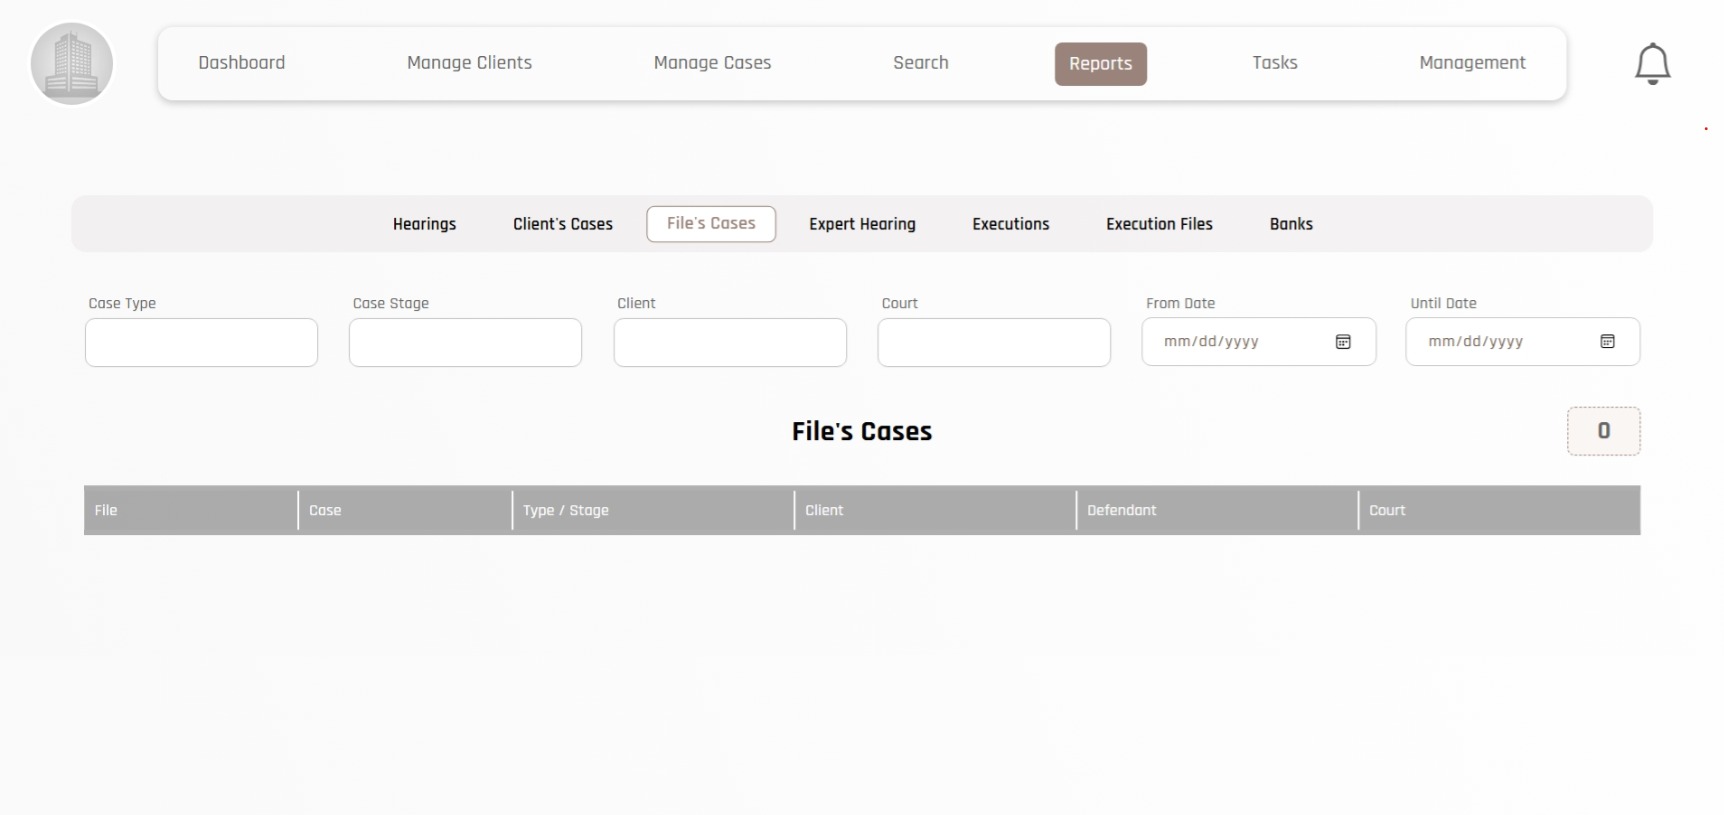
Task: Open the Tasks section
Action: click(x=1274, y=63)
